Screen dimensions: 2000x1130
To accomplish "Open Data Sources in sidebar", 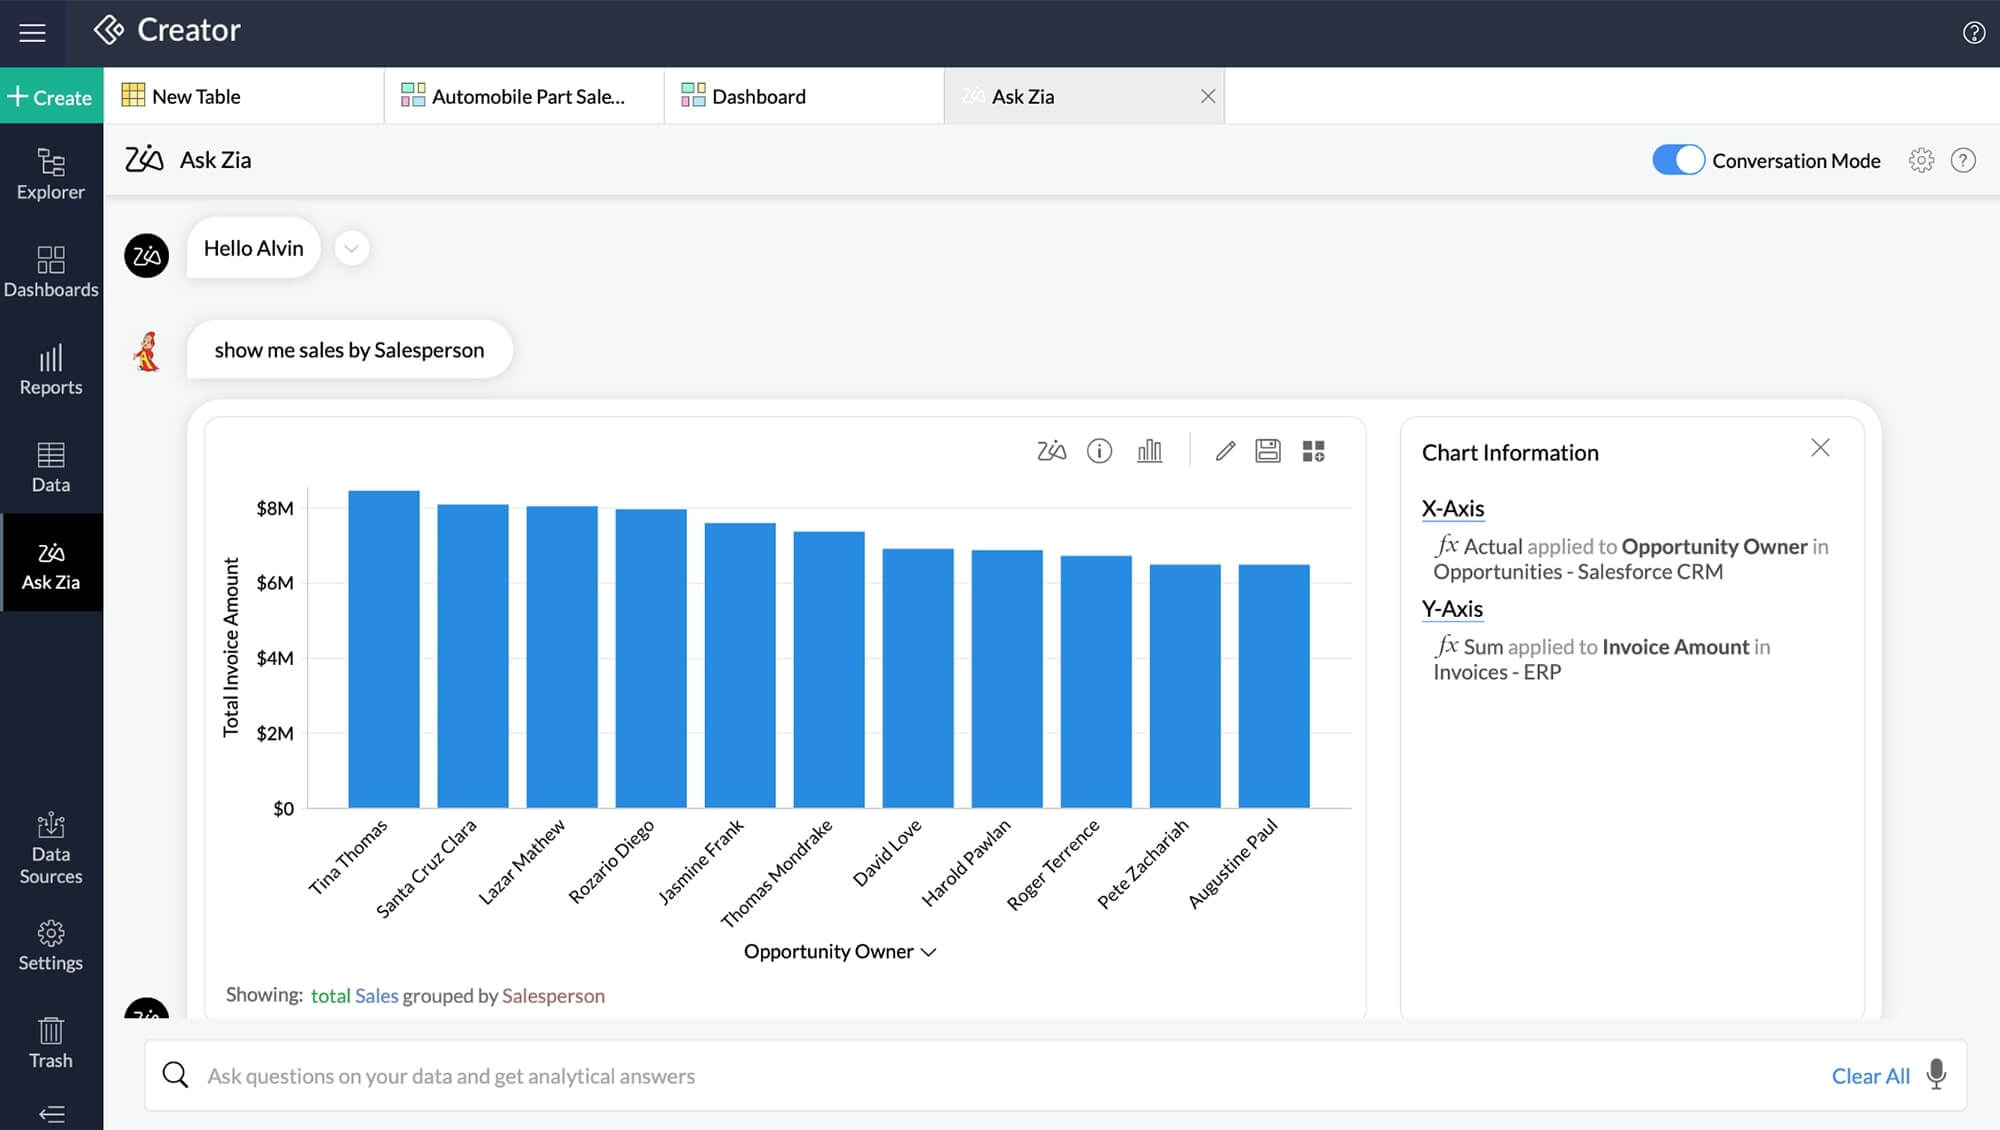I will click(x=51, y=848).
